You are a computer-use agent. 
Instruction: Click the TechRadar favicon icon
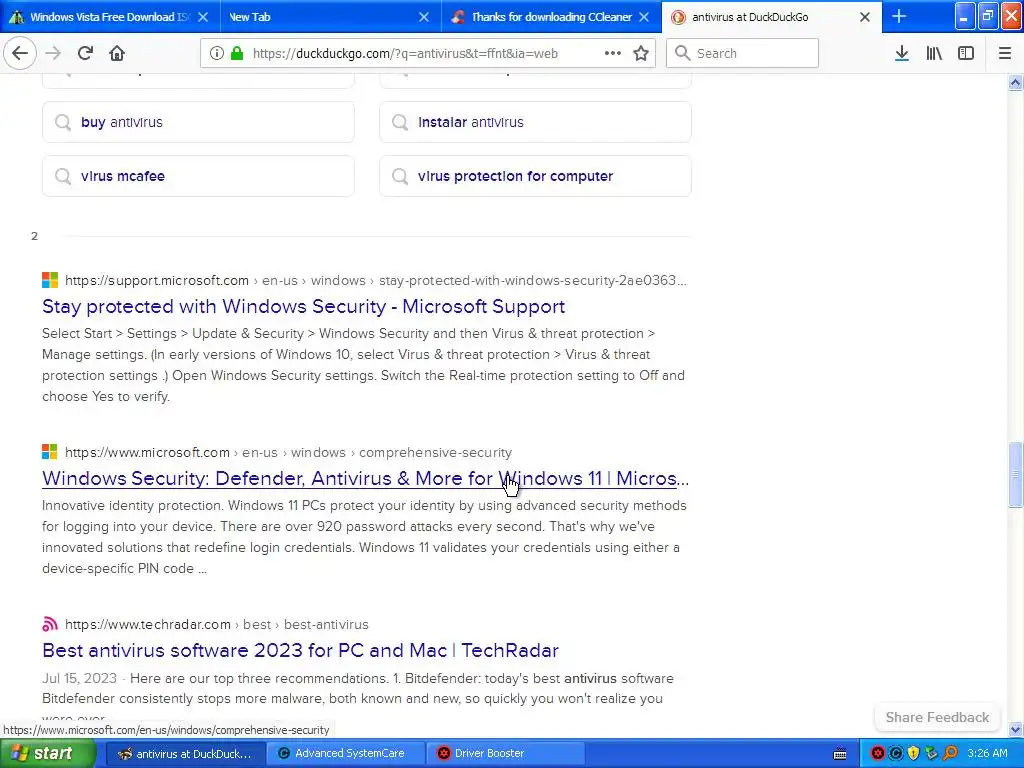(50, 624)
